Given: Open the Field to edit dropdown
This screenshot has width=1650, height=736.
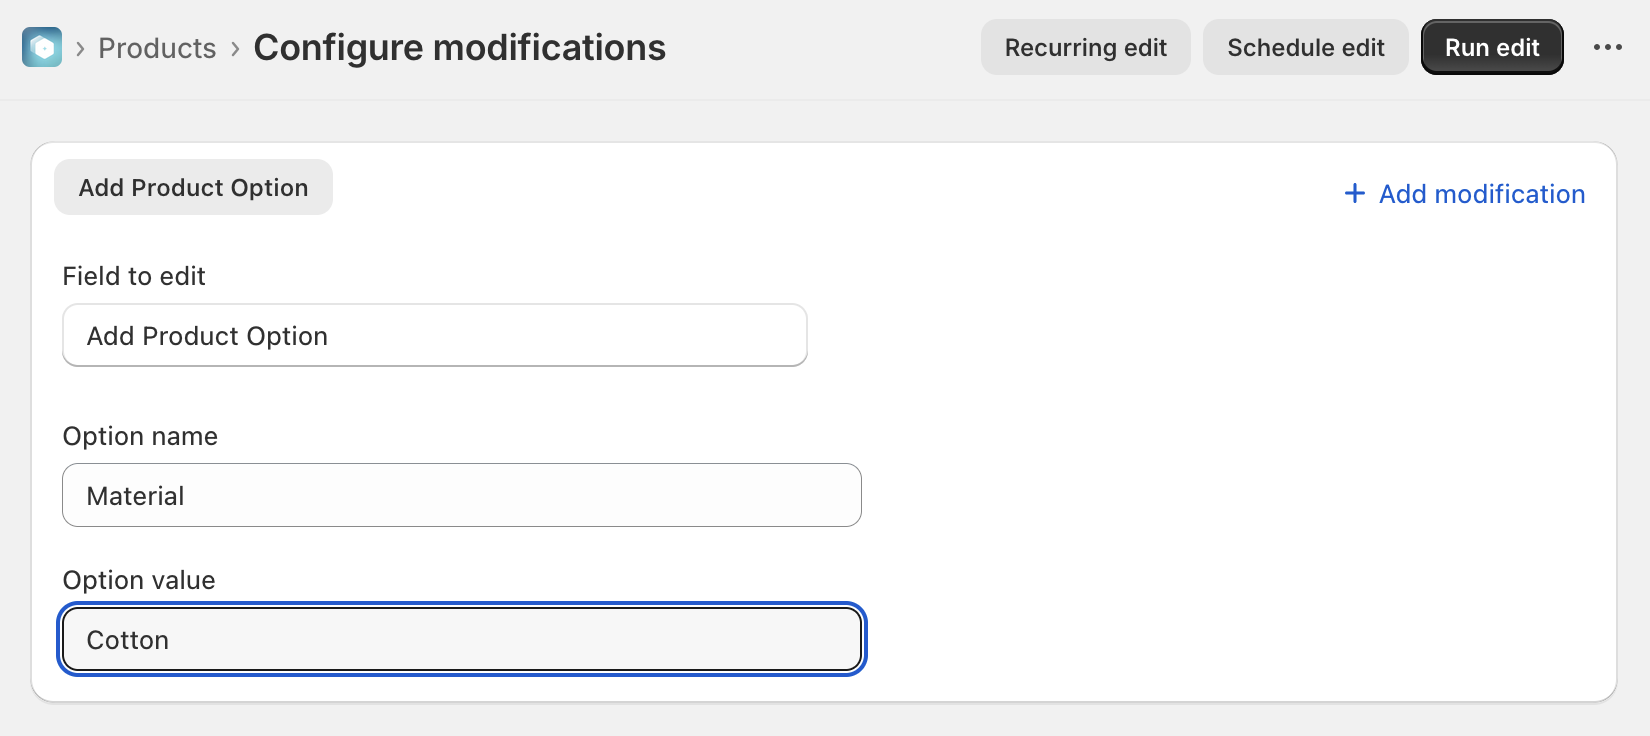Looking at the screenshot, I should coord(434,335).
